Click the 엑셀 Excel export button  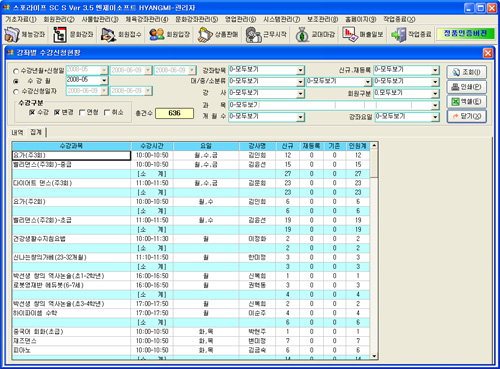coord(466,102)
